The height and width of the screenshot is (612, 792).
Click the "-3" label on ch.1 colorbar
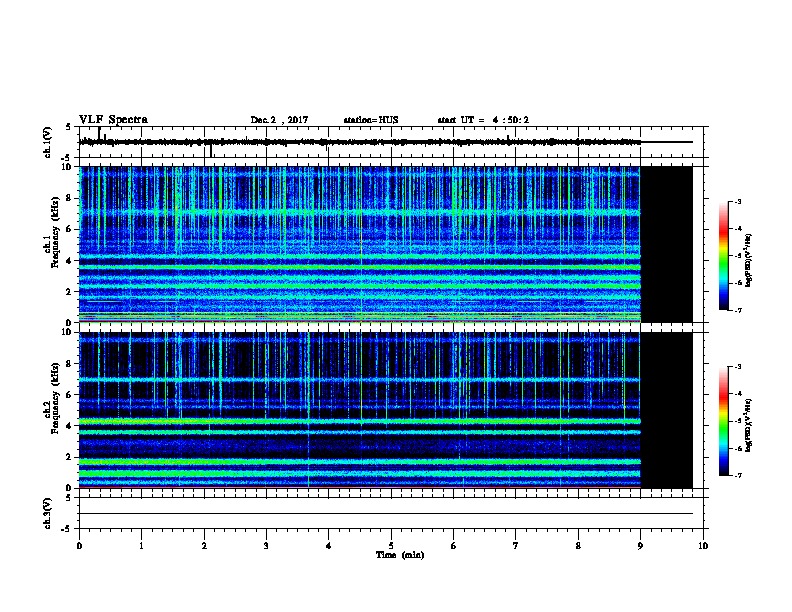[x=737, y=202]
